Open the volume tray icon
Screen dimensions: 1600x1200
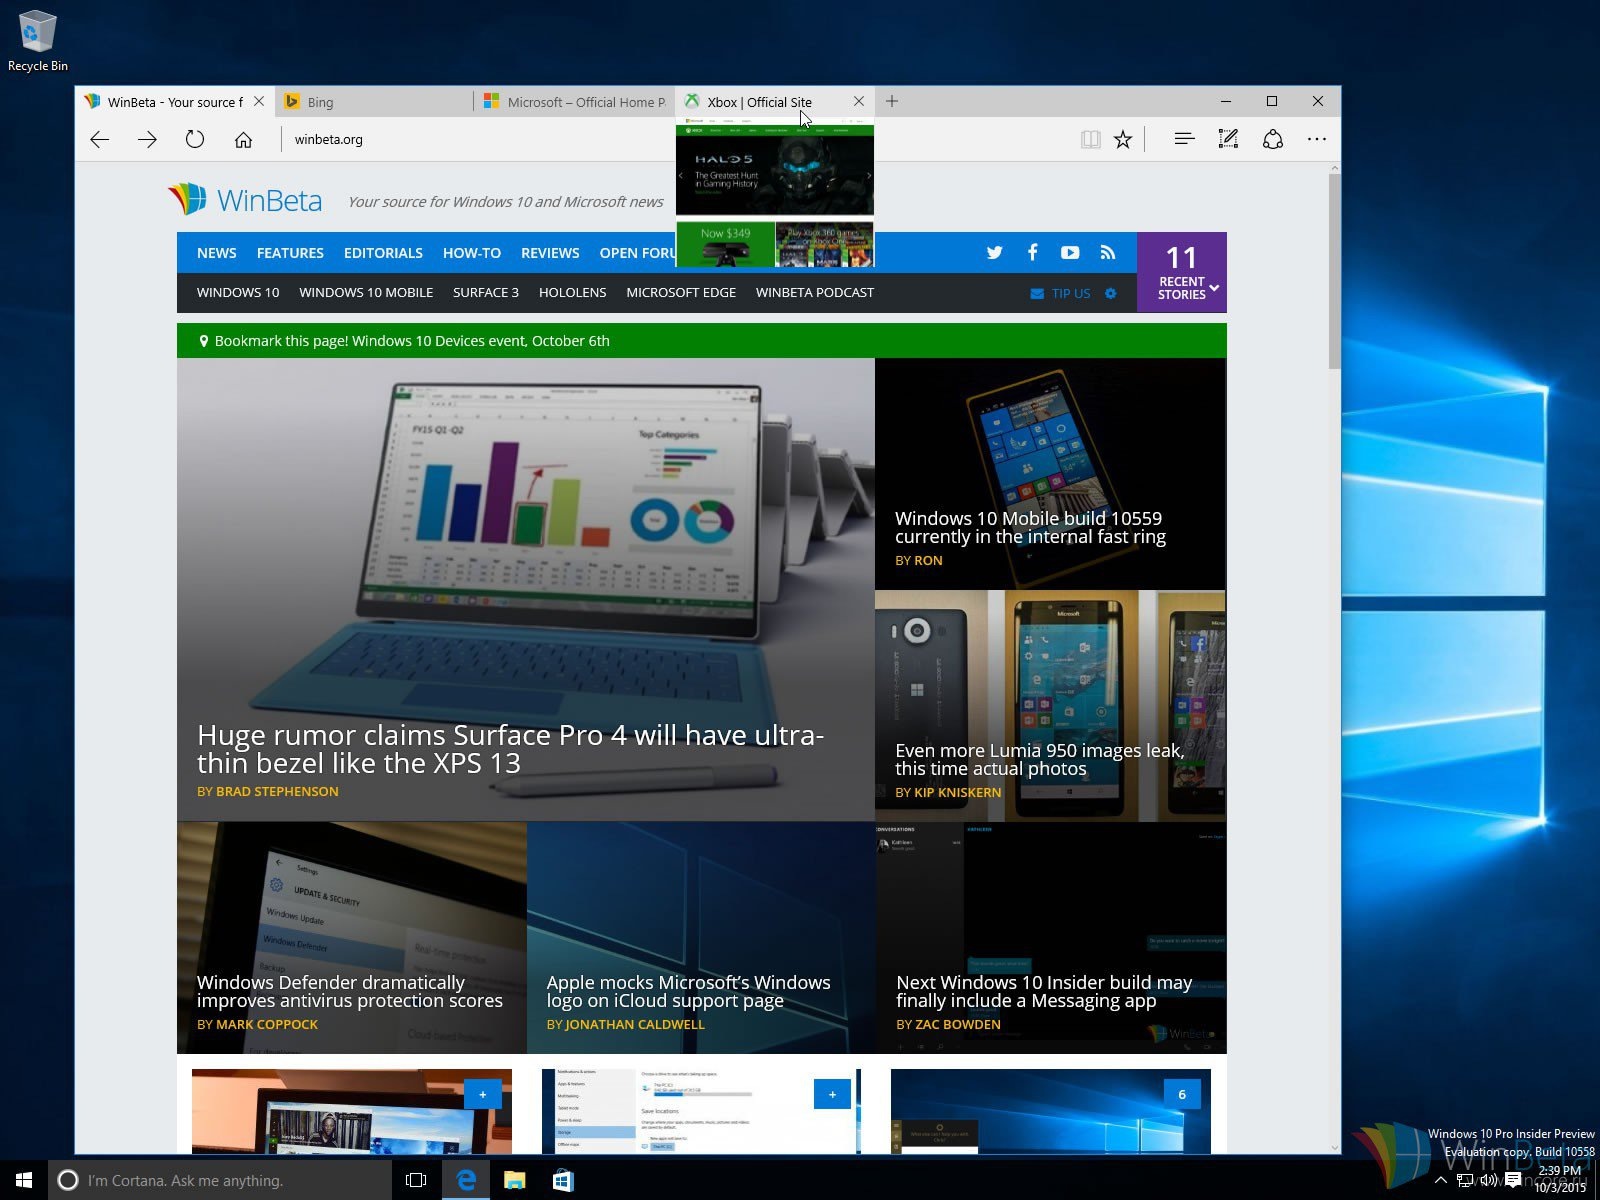[1489, 1180]
